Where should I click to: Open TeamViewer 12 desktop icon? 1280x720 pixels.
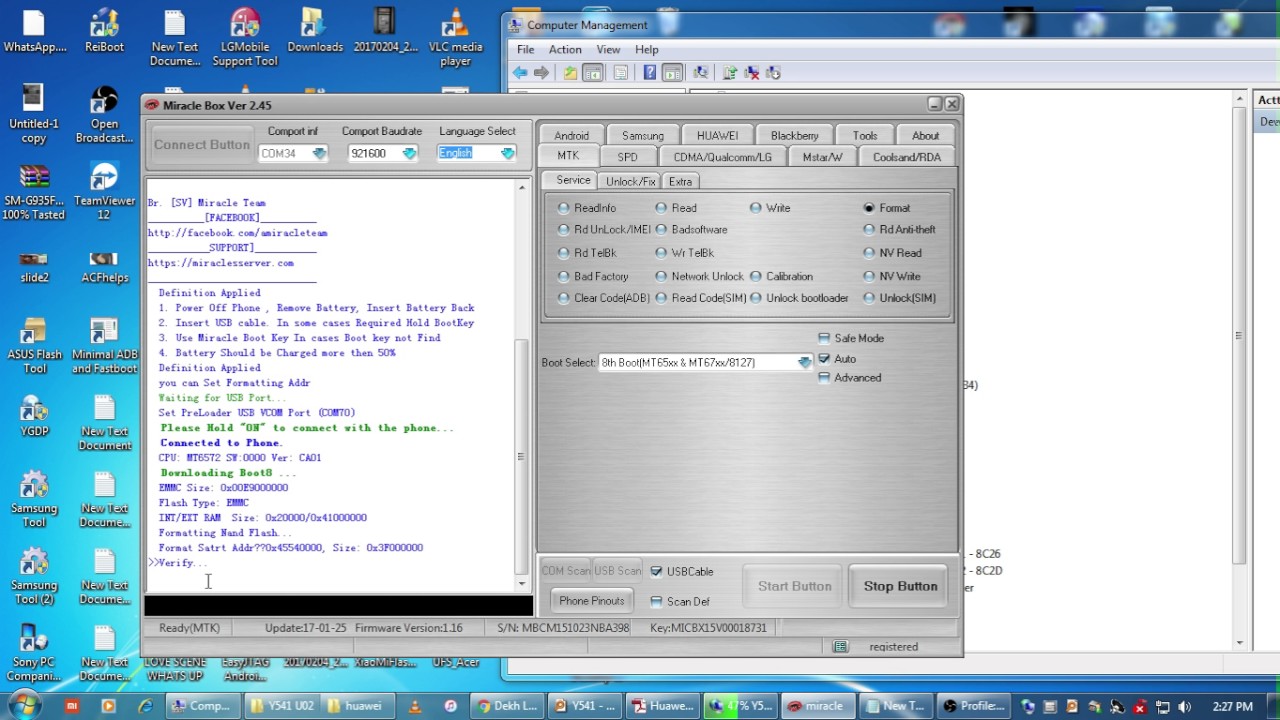coord(104,192)
